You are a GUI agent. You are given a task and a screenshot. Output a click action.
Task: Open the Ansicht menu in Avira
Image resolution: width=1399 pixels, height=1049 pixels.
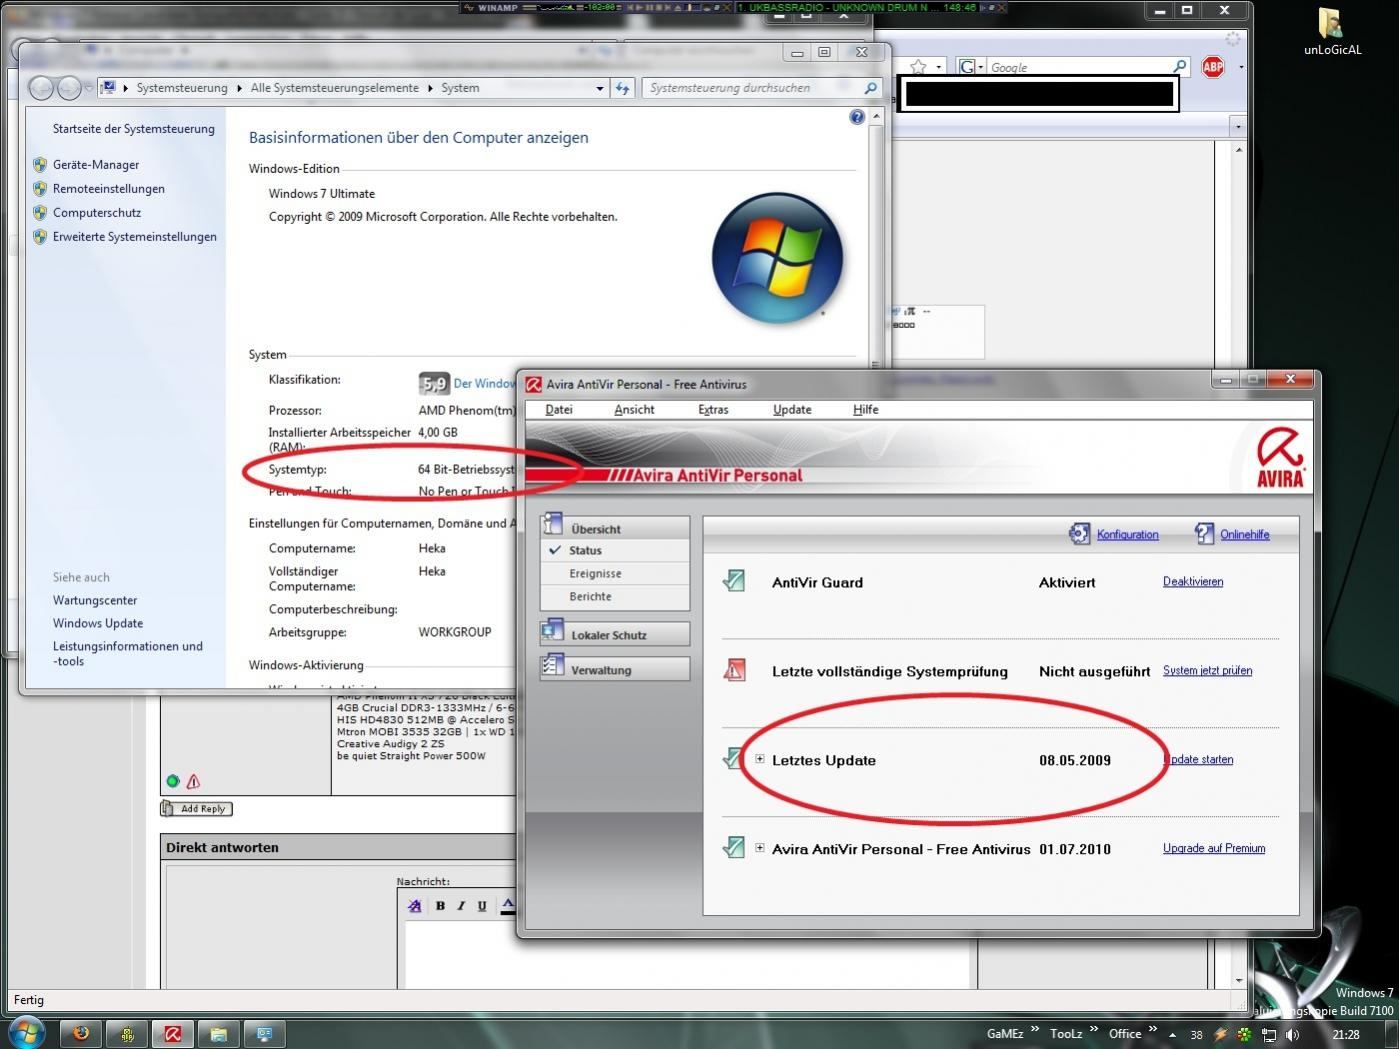[x=634, y=409]
